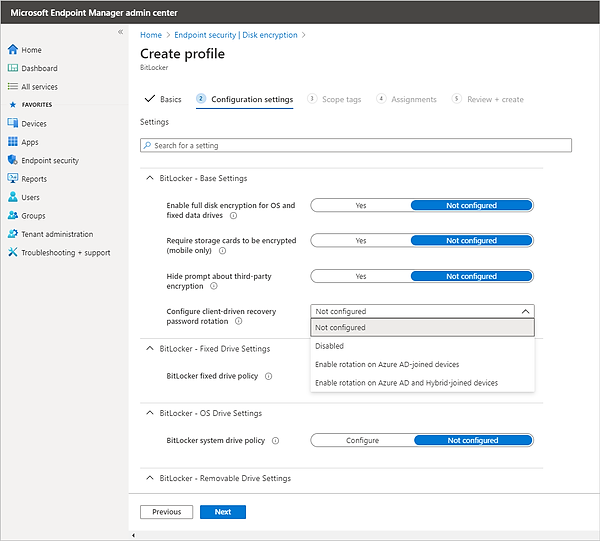The width and height of the screenshot is (600, 541).
Task: Open the Apps grid icon
Action: point(13,142)
